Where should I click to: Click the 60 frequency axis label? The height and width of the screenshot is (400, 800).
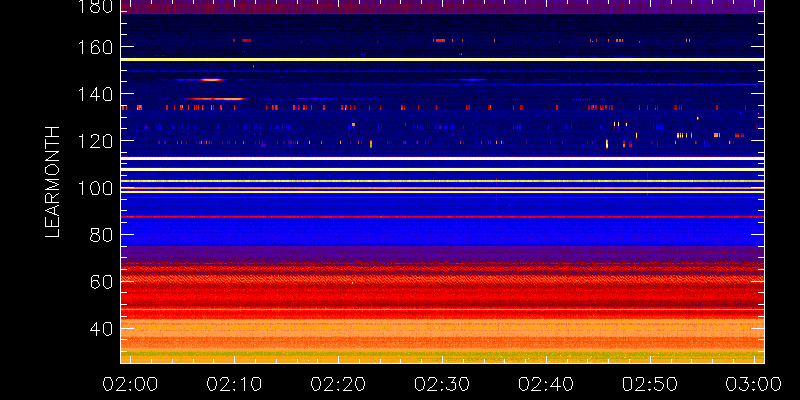coord(101,282)
